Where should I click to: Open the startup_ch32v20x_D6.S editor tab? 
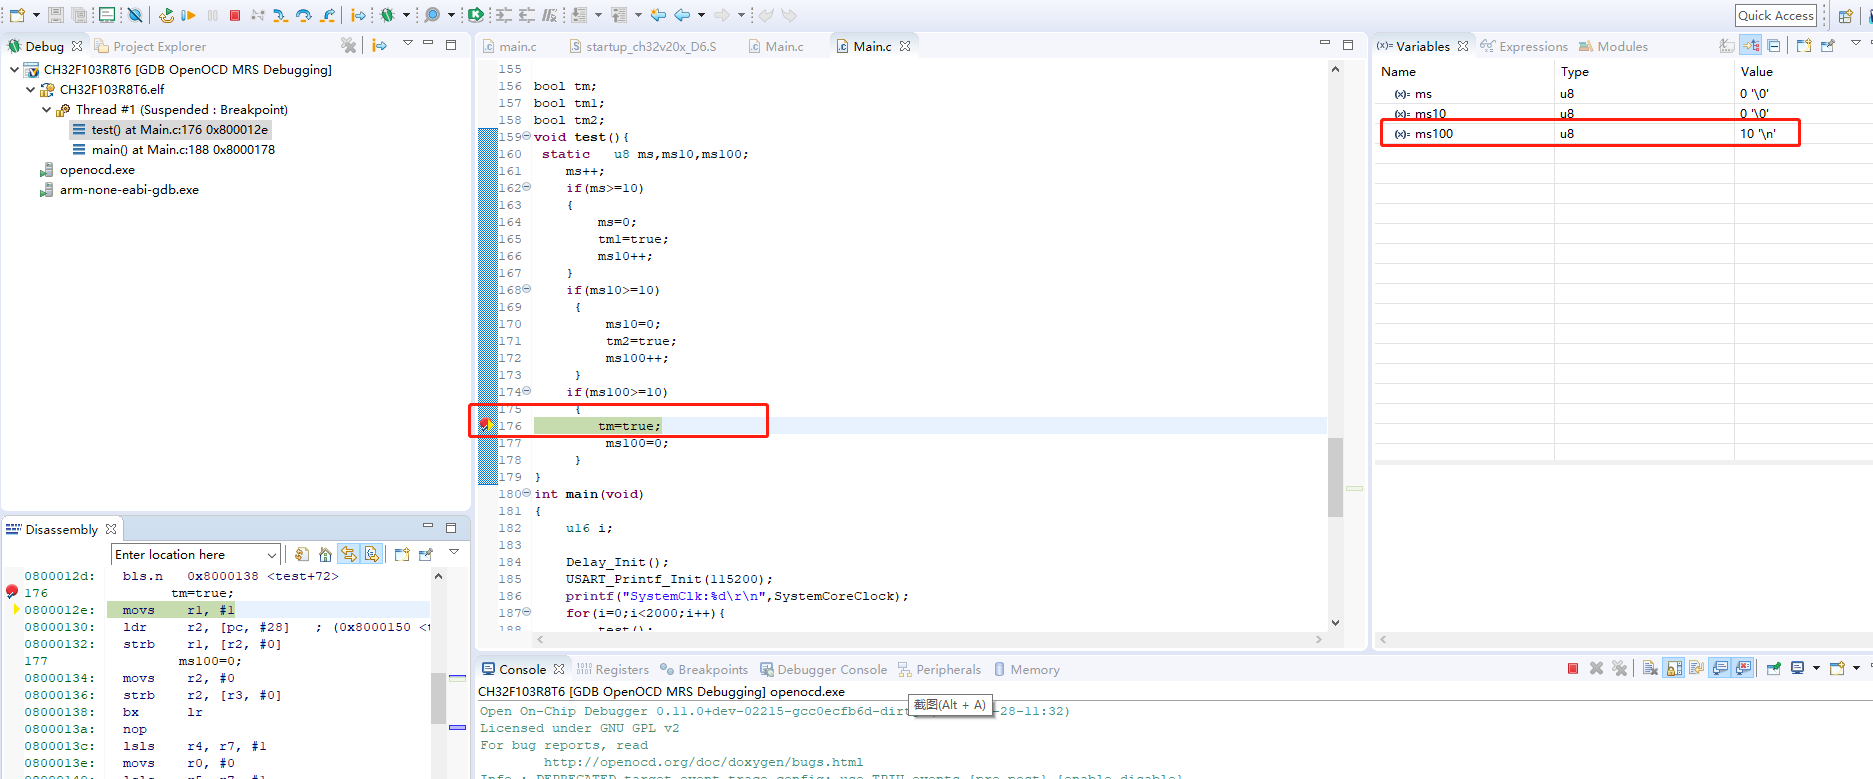(x=643, y=46)
